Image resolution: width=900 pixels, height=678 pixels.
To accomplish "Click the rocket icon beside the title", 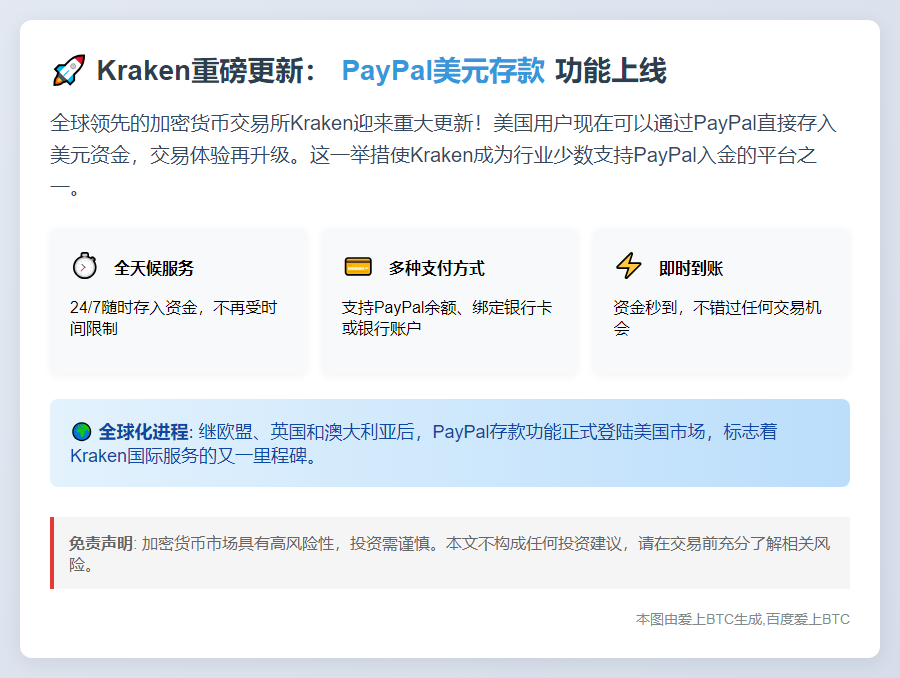I will 66,69.
